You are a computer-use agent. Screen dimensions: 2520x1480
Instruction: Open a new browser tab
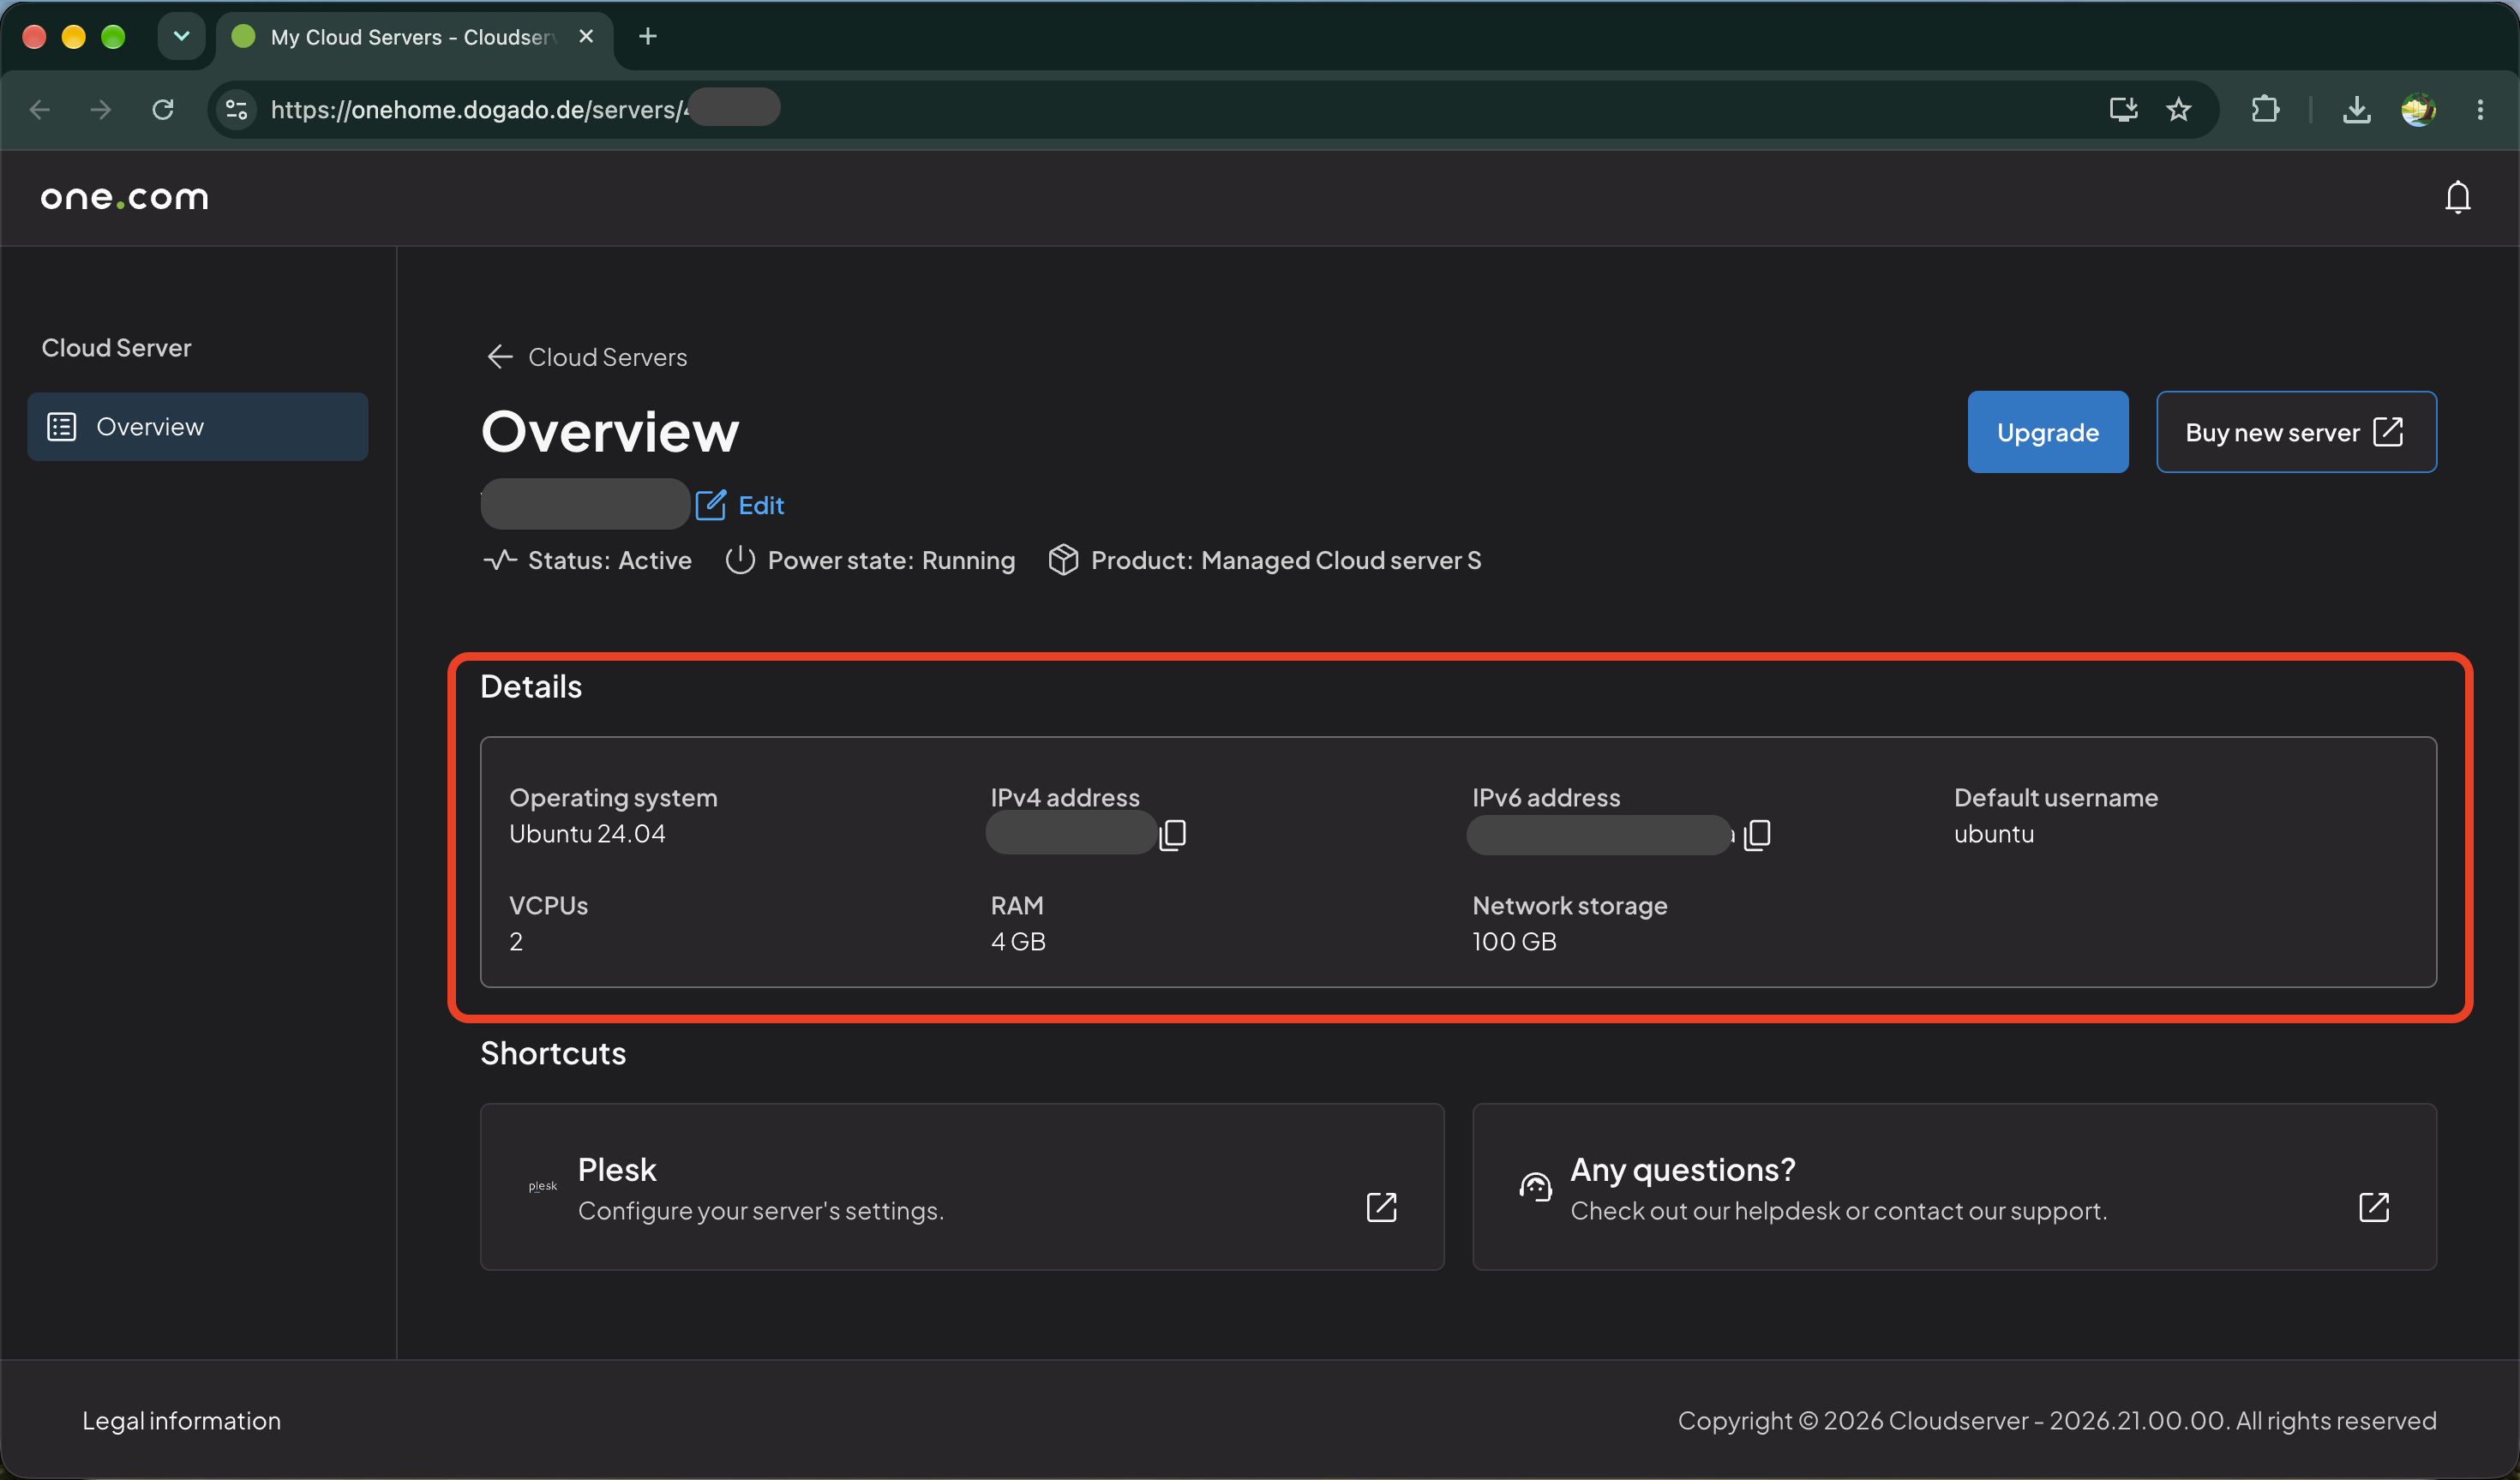coord(648,36)
